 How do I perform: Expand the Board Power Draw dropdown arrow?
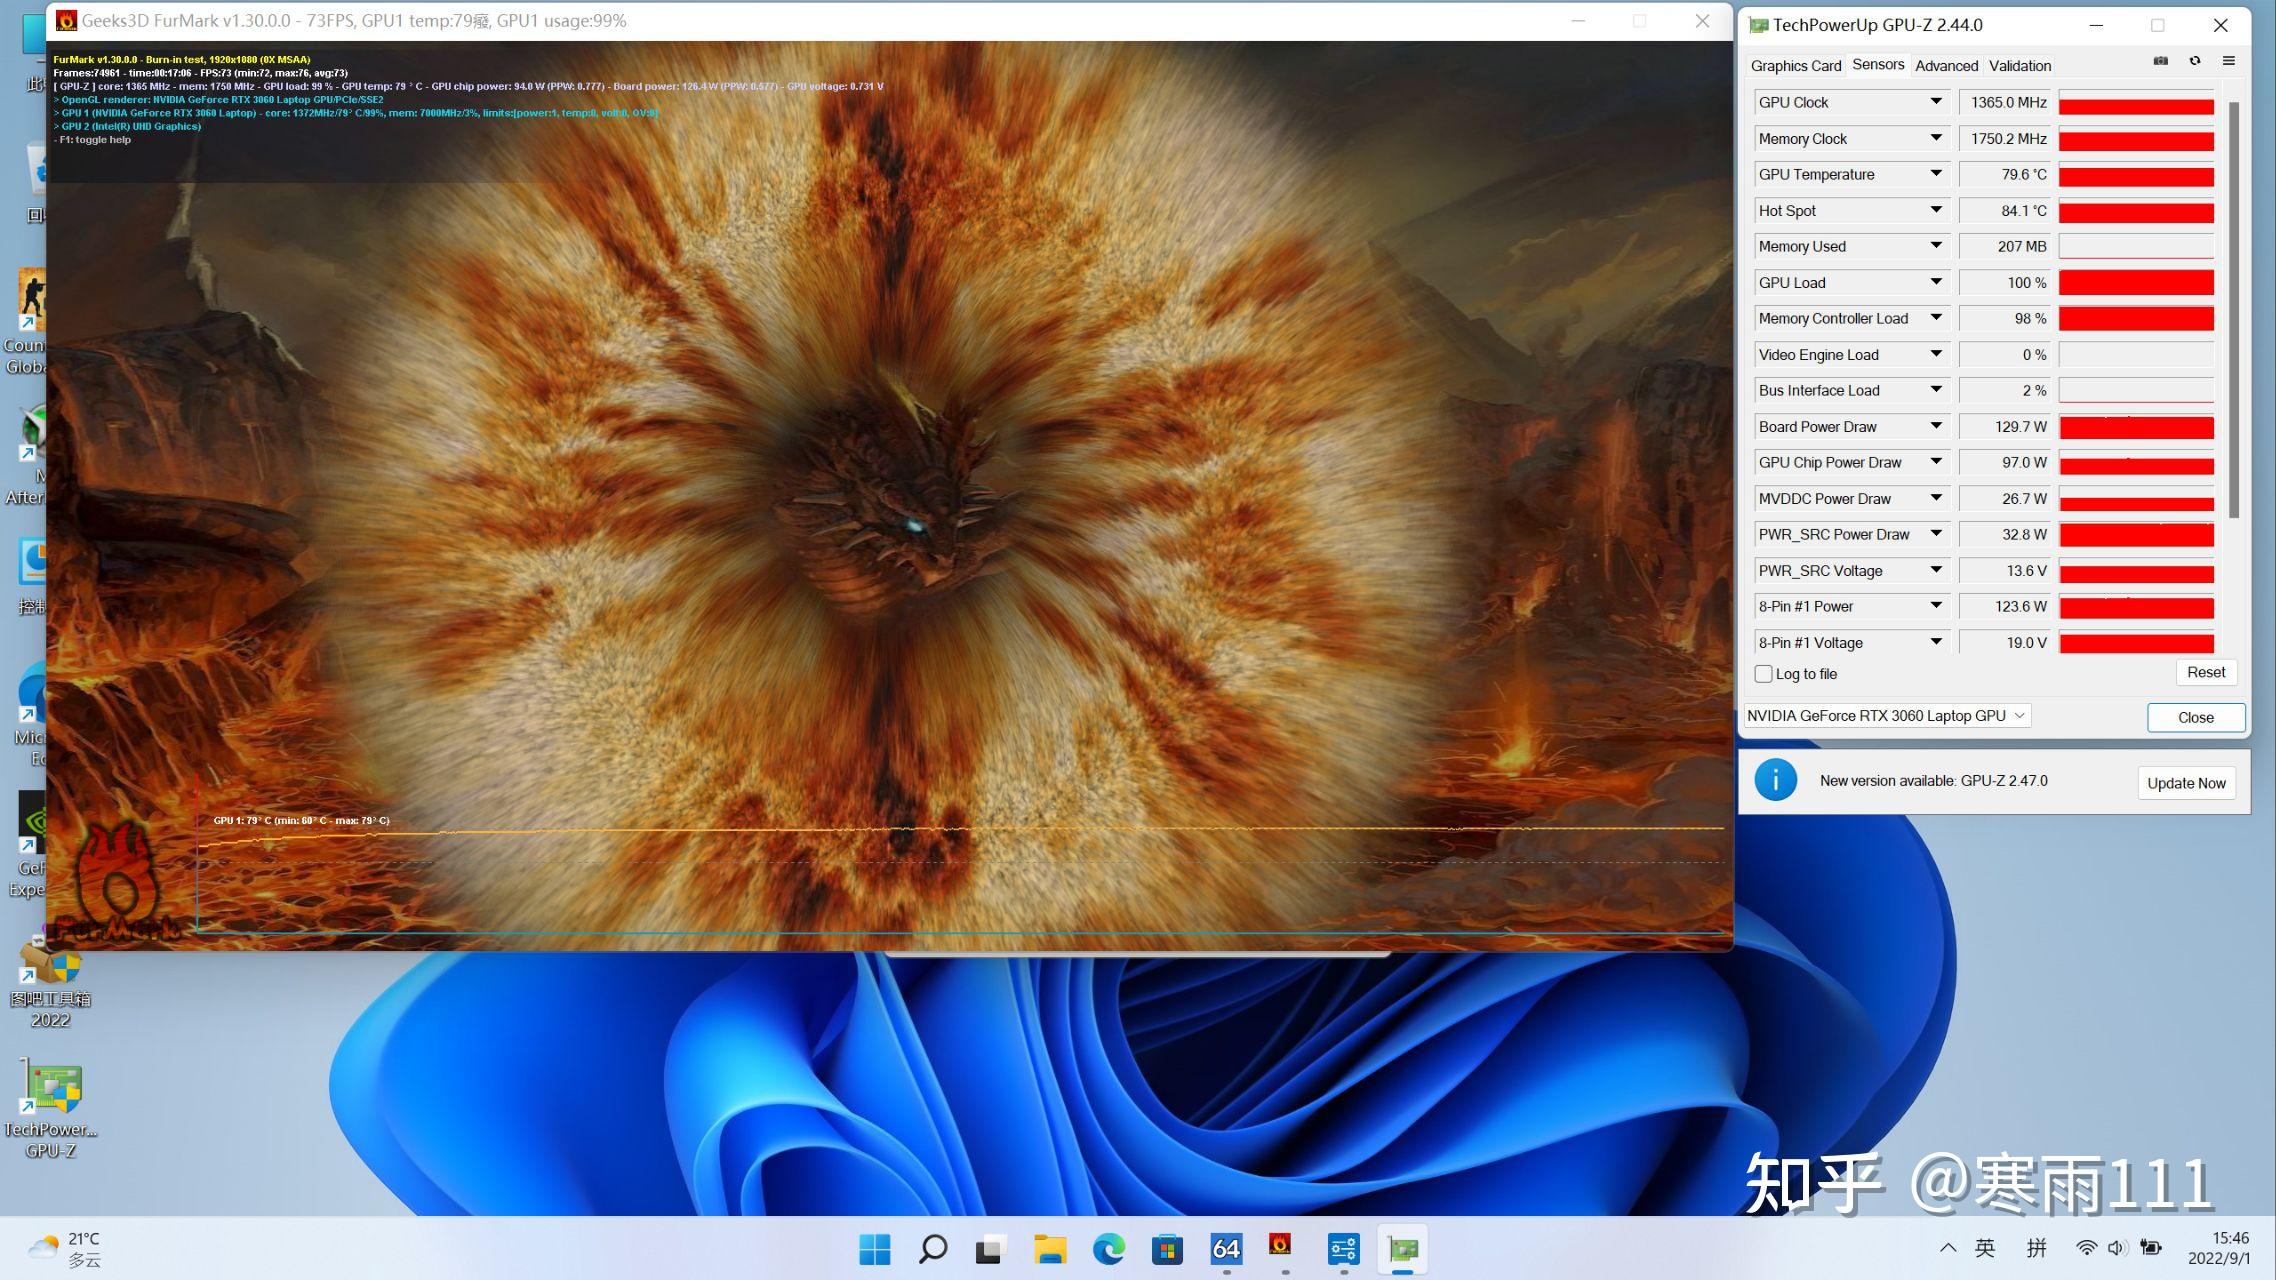pos(1936,426)
